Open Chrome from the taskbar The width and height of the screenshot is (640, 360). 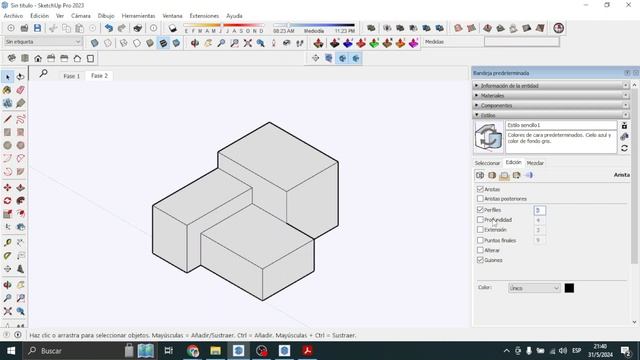(x=193, y=351)
